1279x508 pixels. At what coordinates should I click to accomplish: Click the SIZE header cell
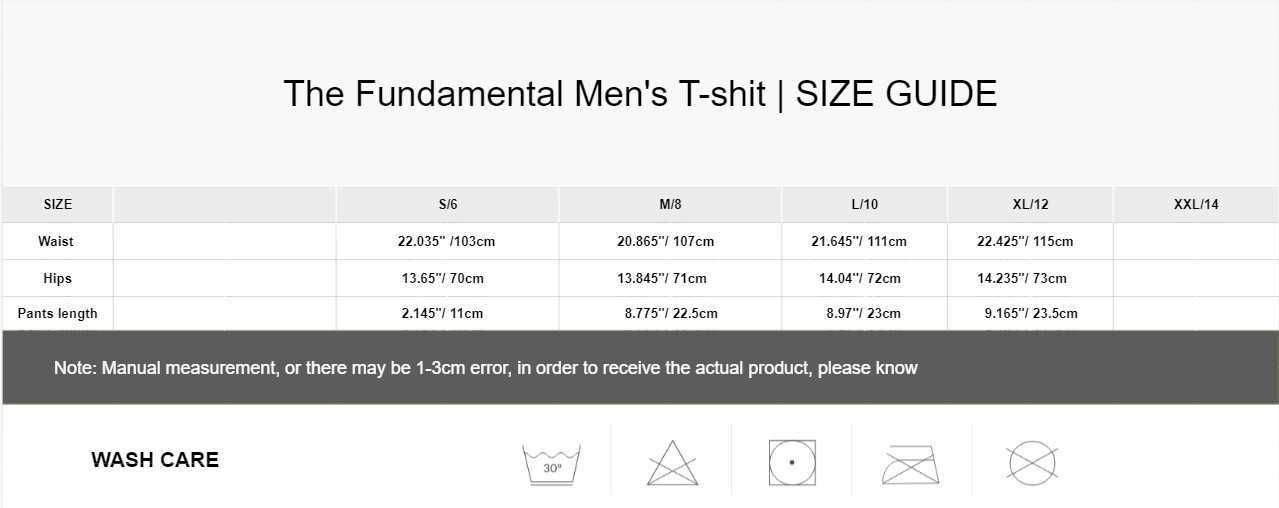pyautogui.click(x=58, y=204)
